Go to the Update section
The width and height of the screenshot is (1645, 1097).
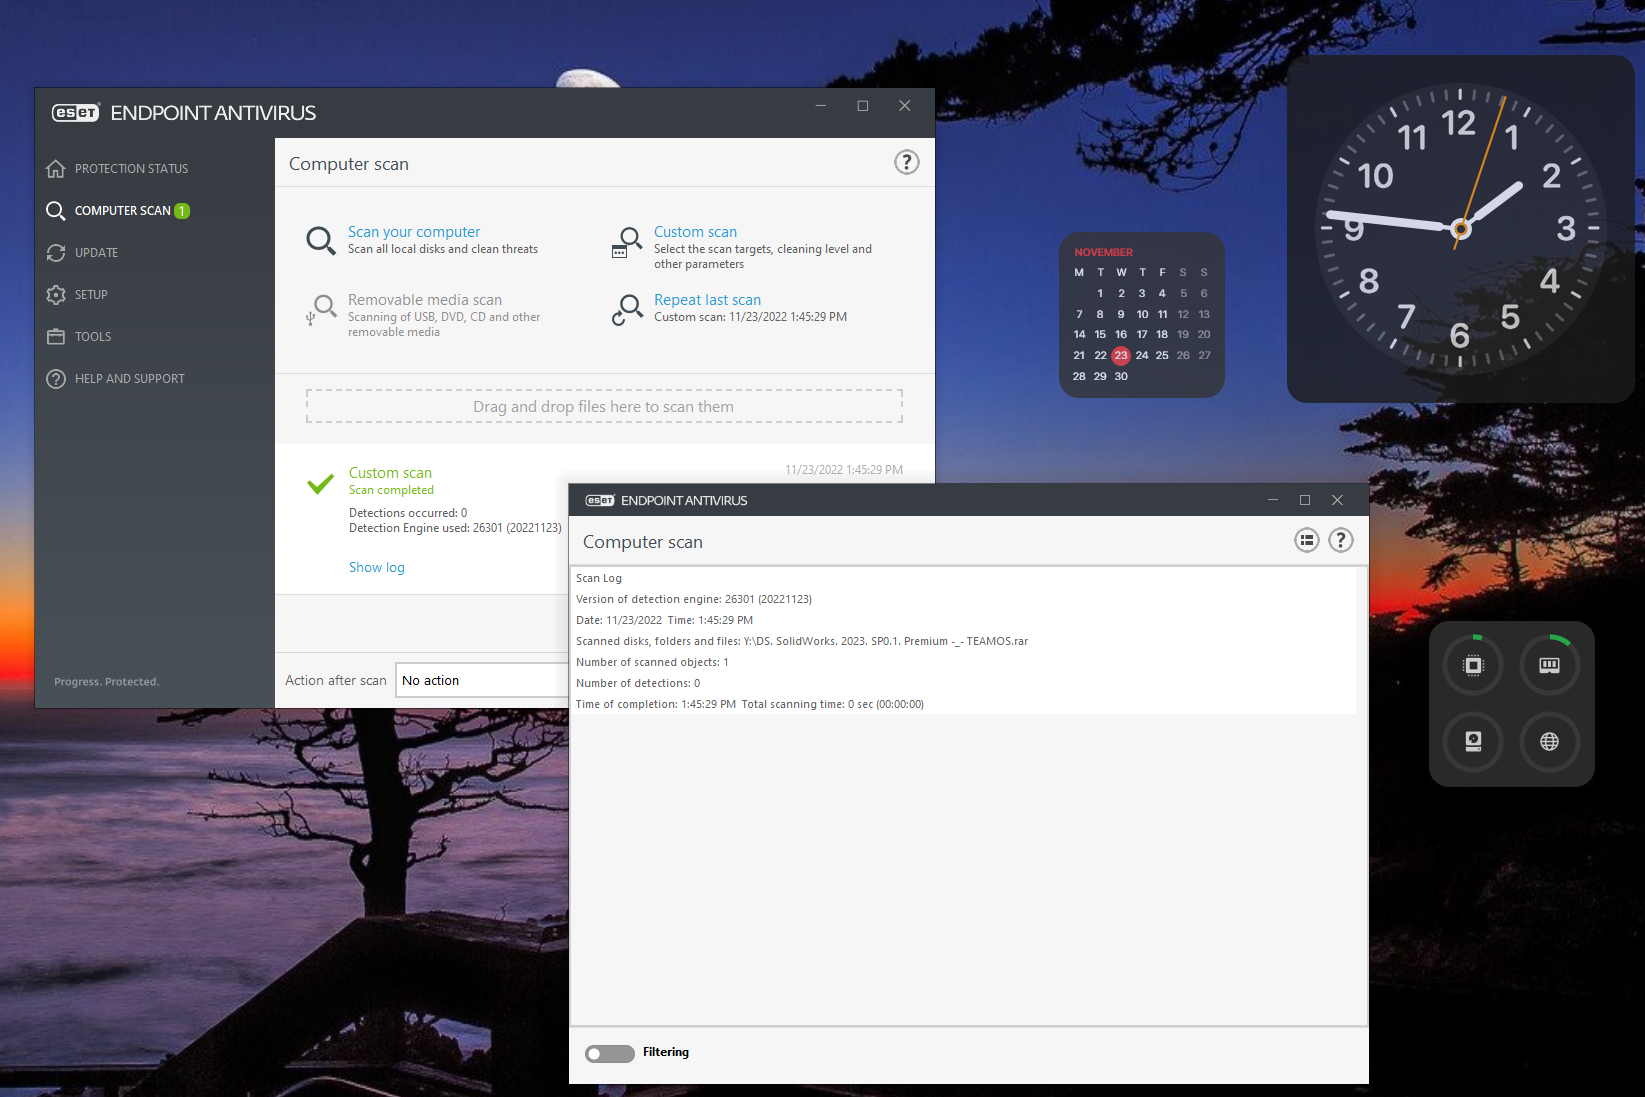82,253
